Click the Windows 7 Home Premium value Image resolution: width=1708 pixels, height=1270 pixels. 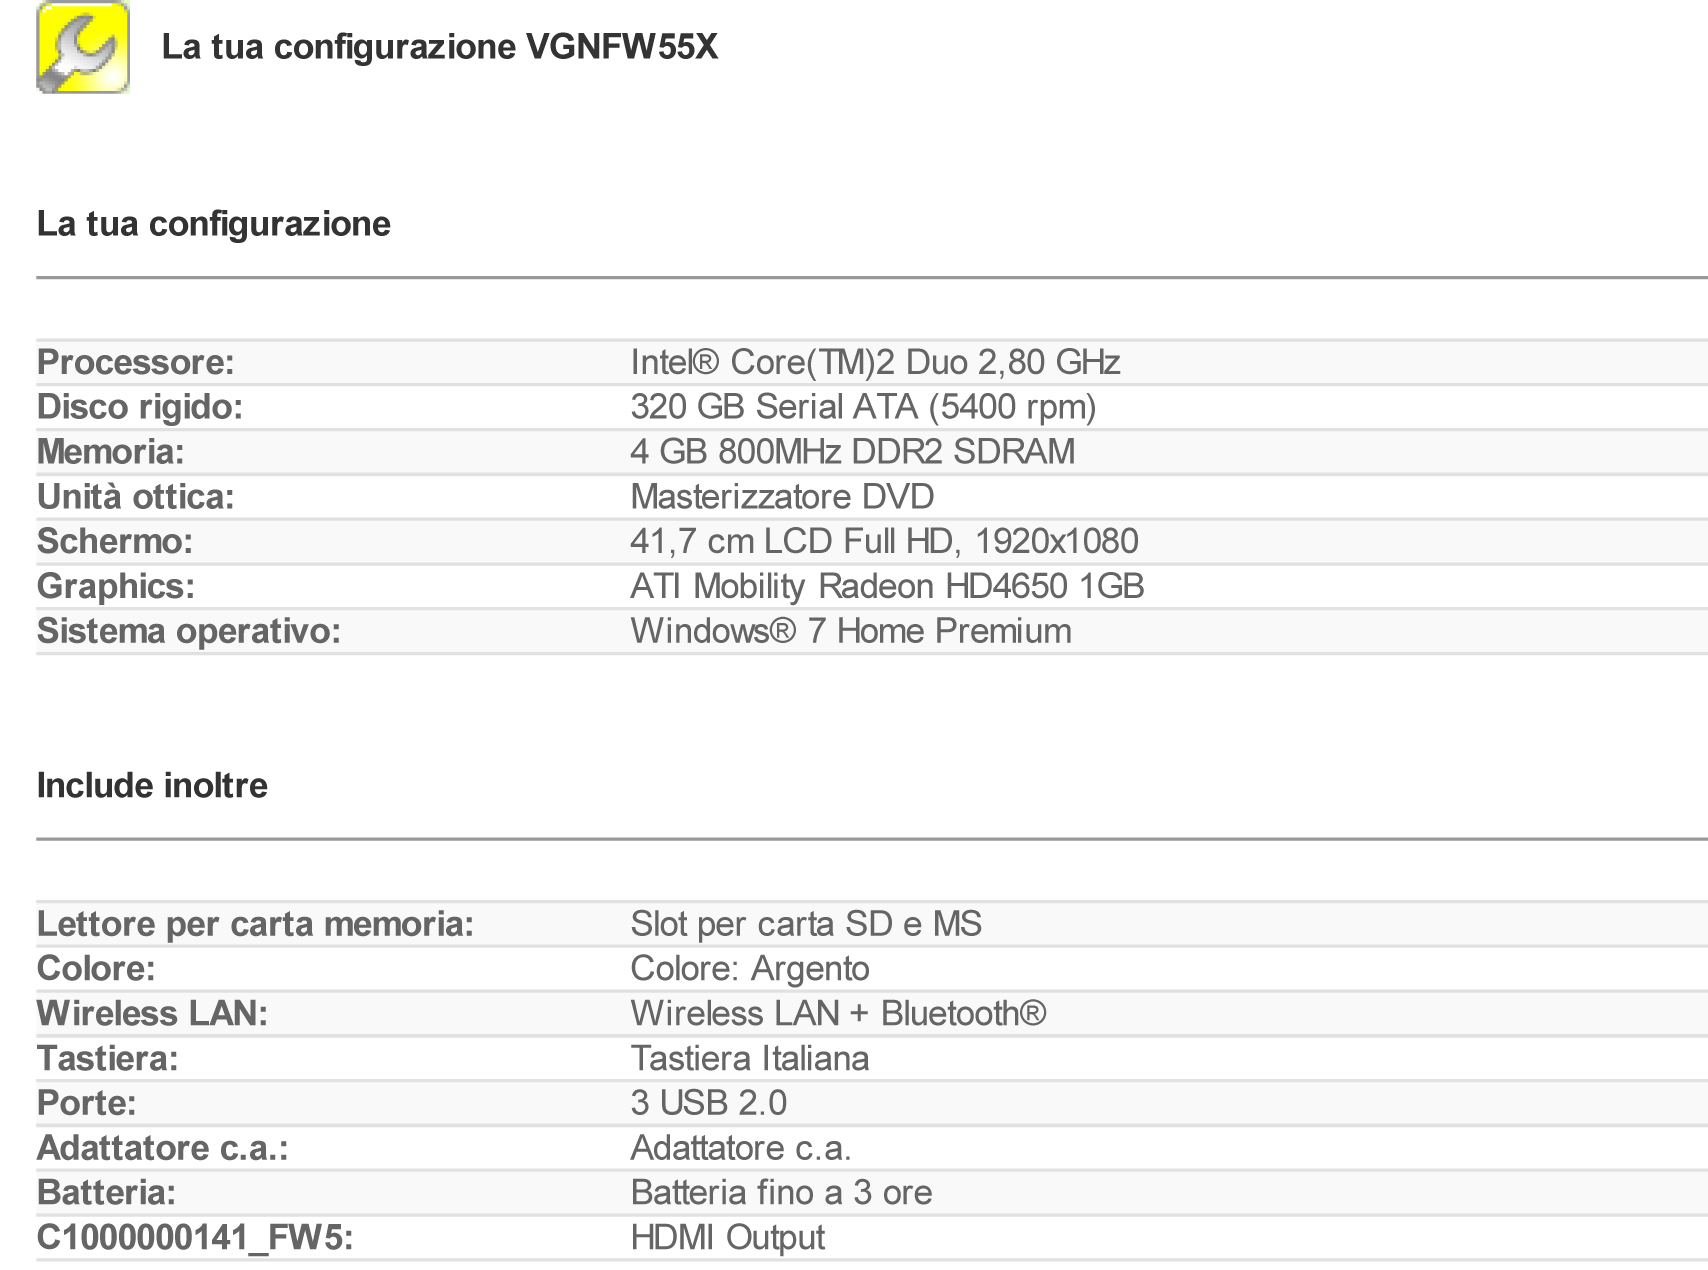pyautogui.click(x=850, y=631)
